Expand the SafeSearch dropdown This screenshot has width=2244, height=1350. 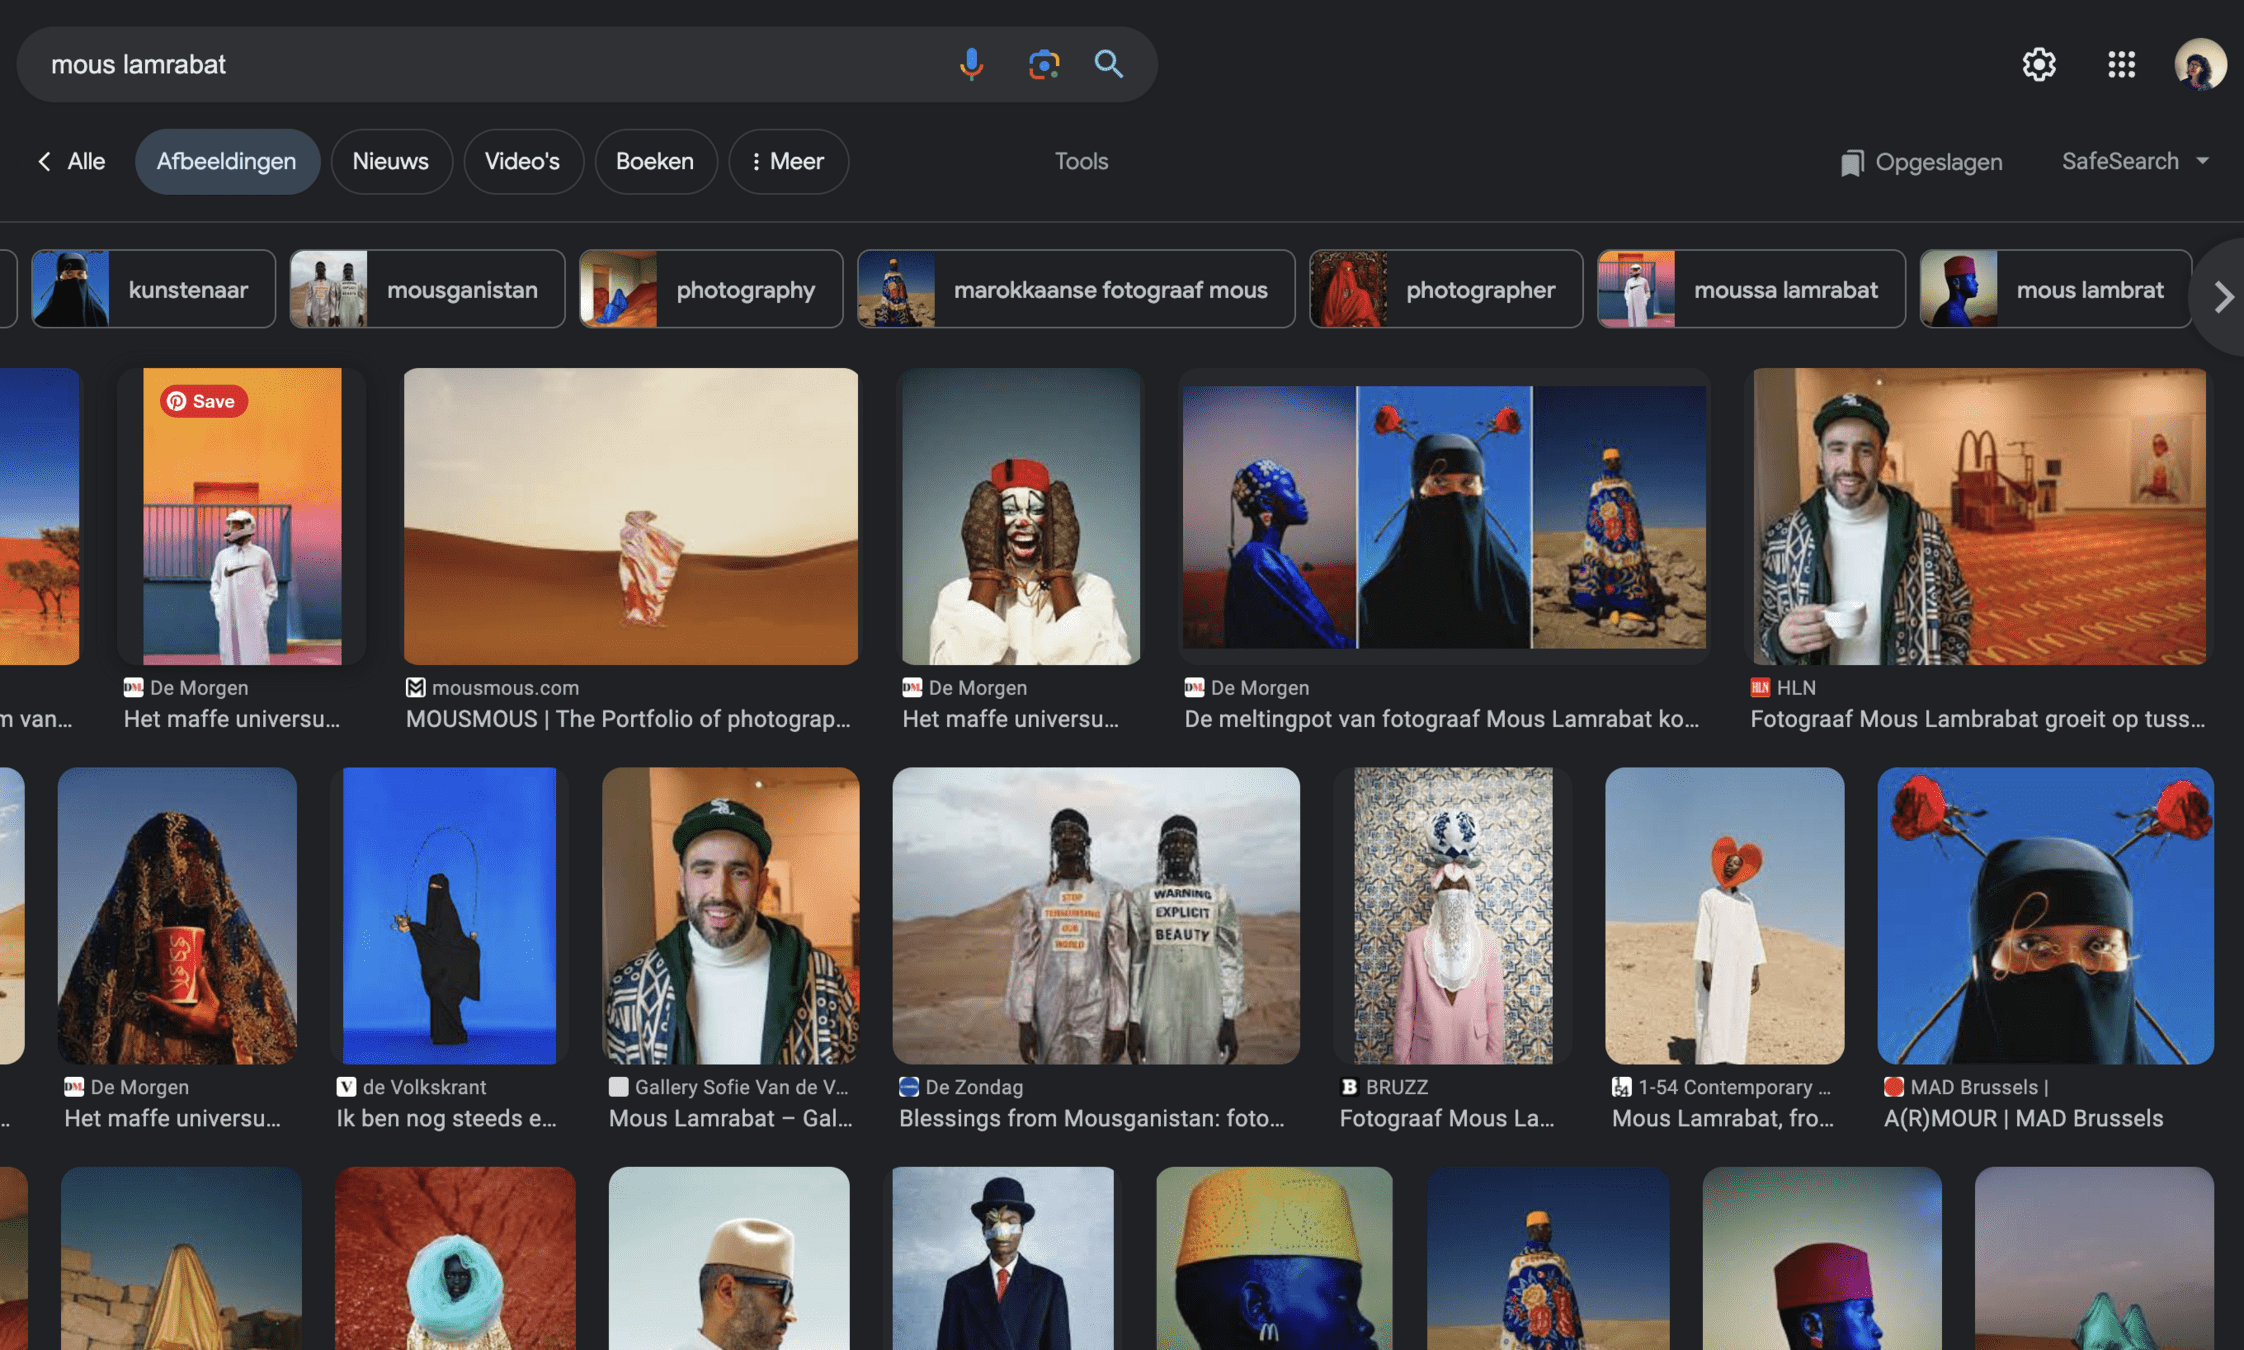tap(2135, 161)
